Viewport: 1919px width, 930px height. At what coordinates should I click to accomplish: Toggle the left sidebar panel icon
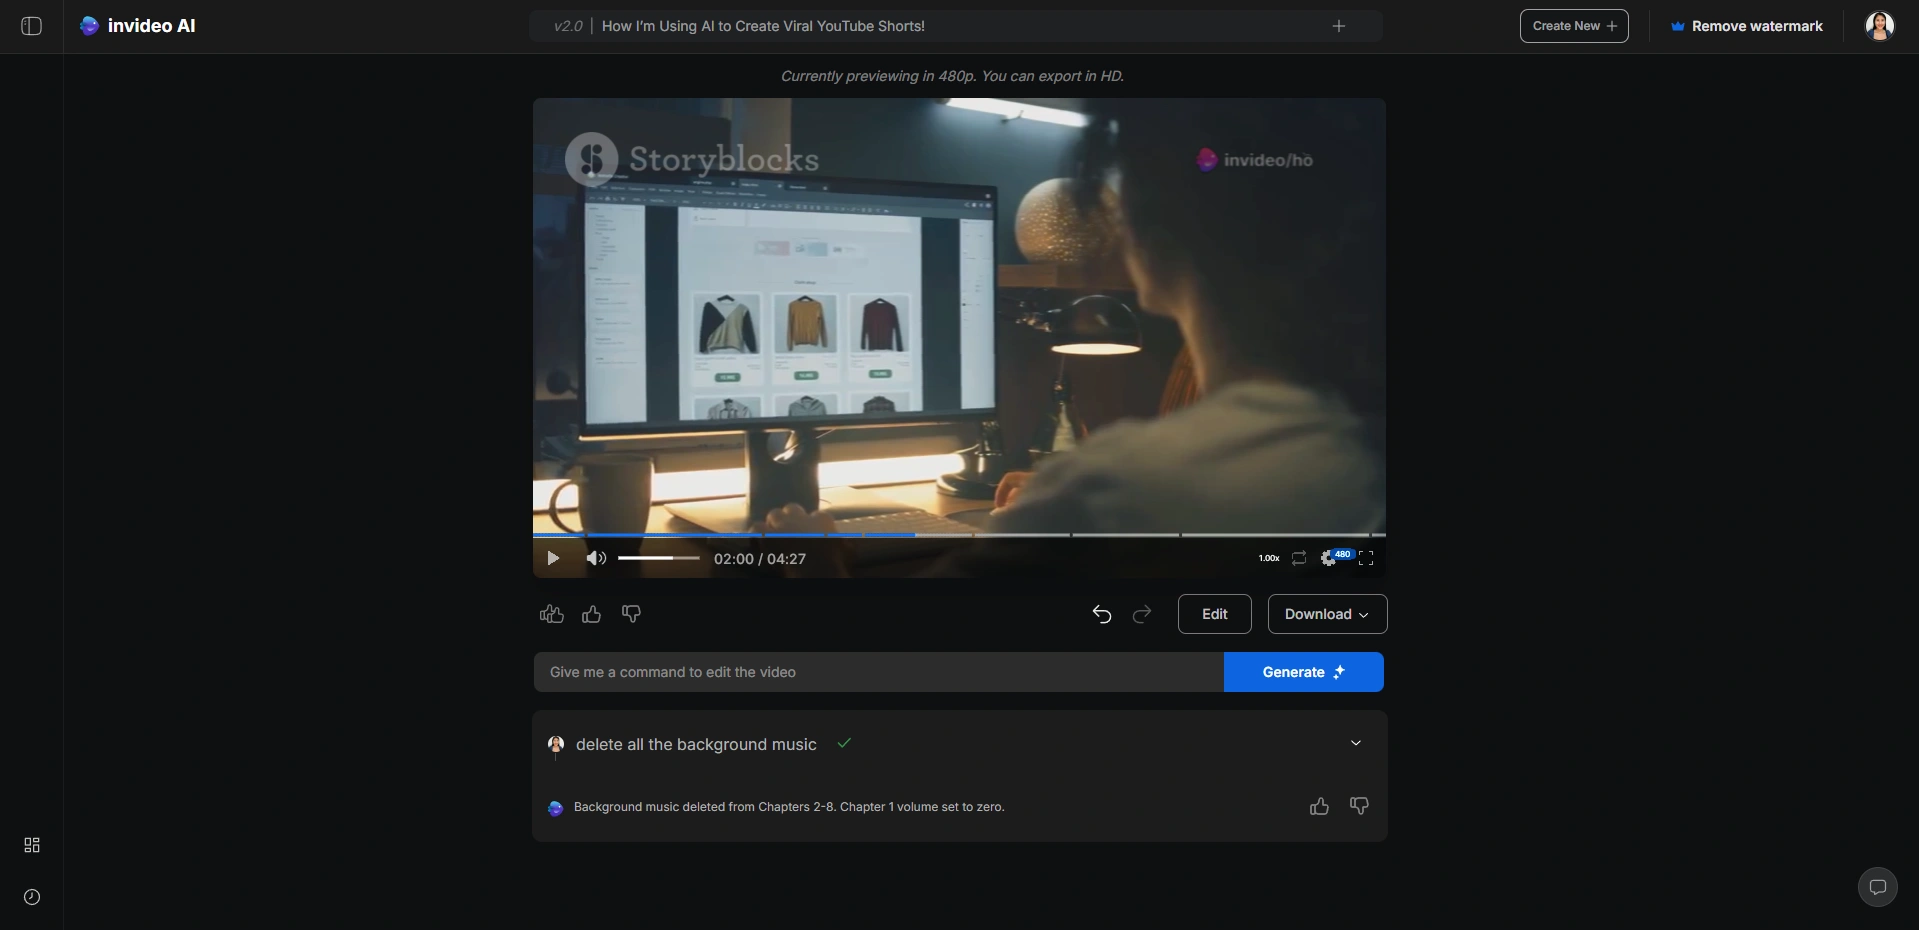pyautogui.click(x=31, y=26)
